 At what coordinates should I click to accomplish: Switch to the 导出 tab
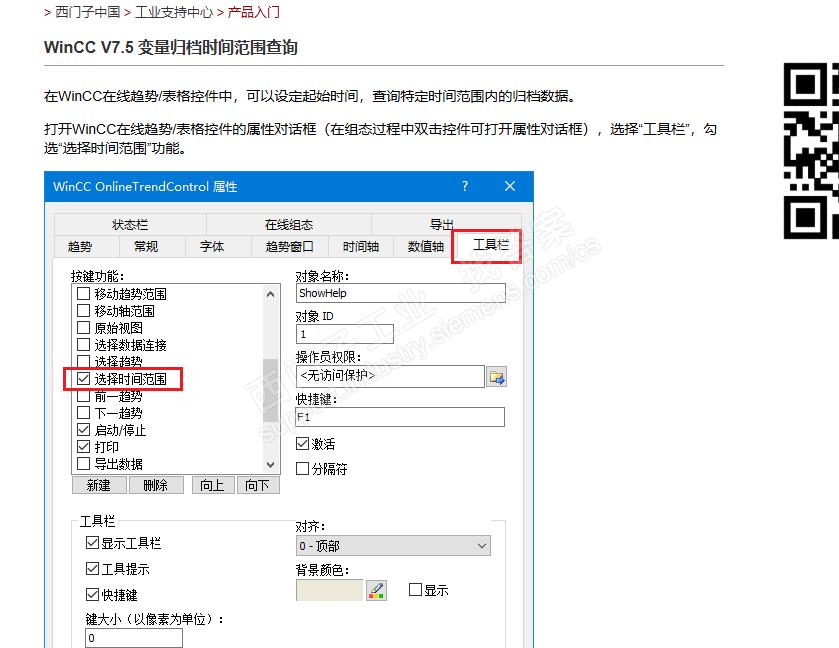click(x=442, y=223)
